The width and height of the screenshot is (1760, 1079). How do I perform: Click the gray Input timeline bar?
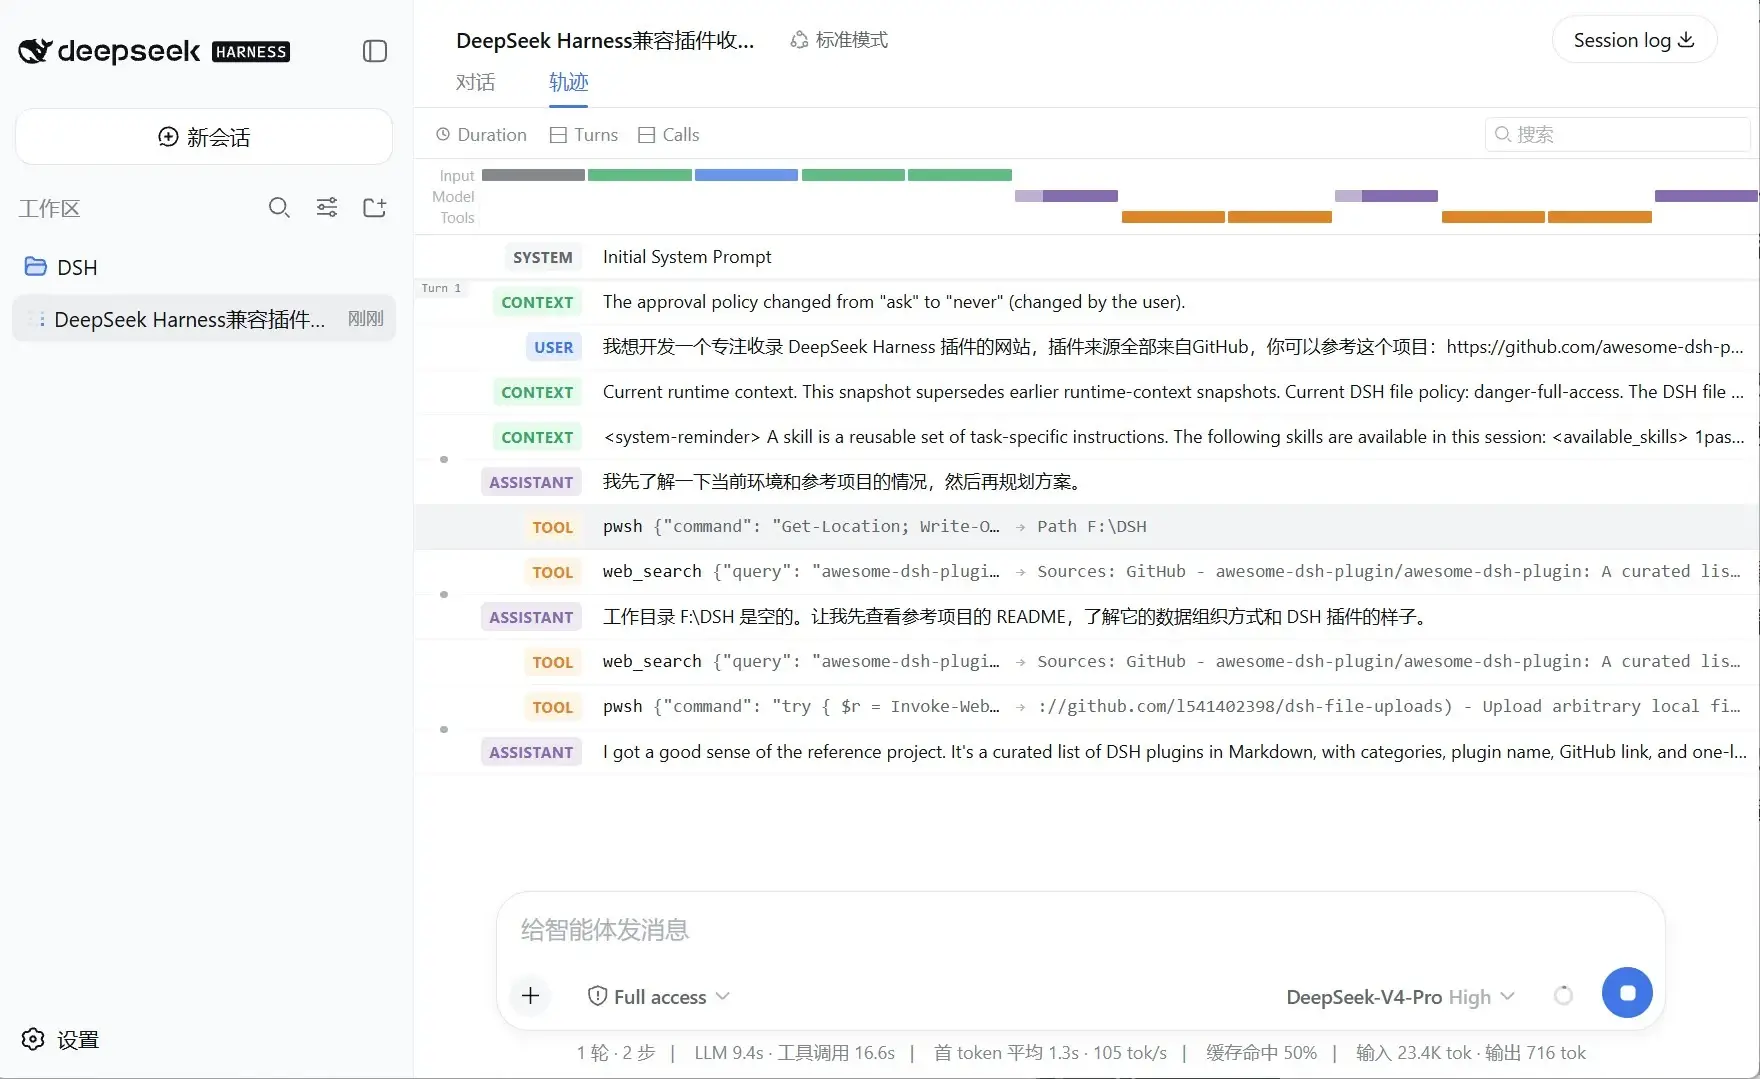pyautogui.click(x=533, y=175)
